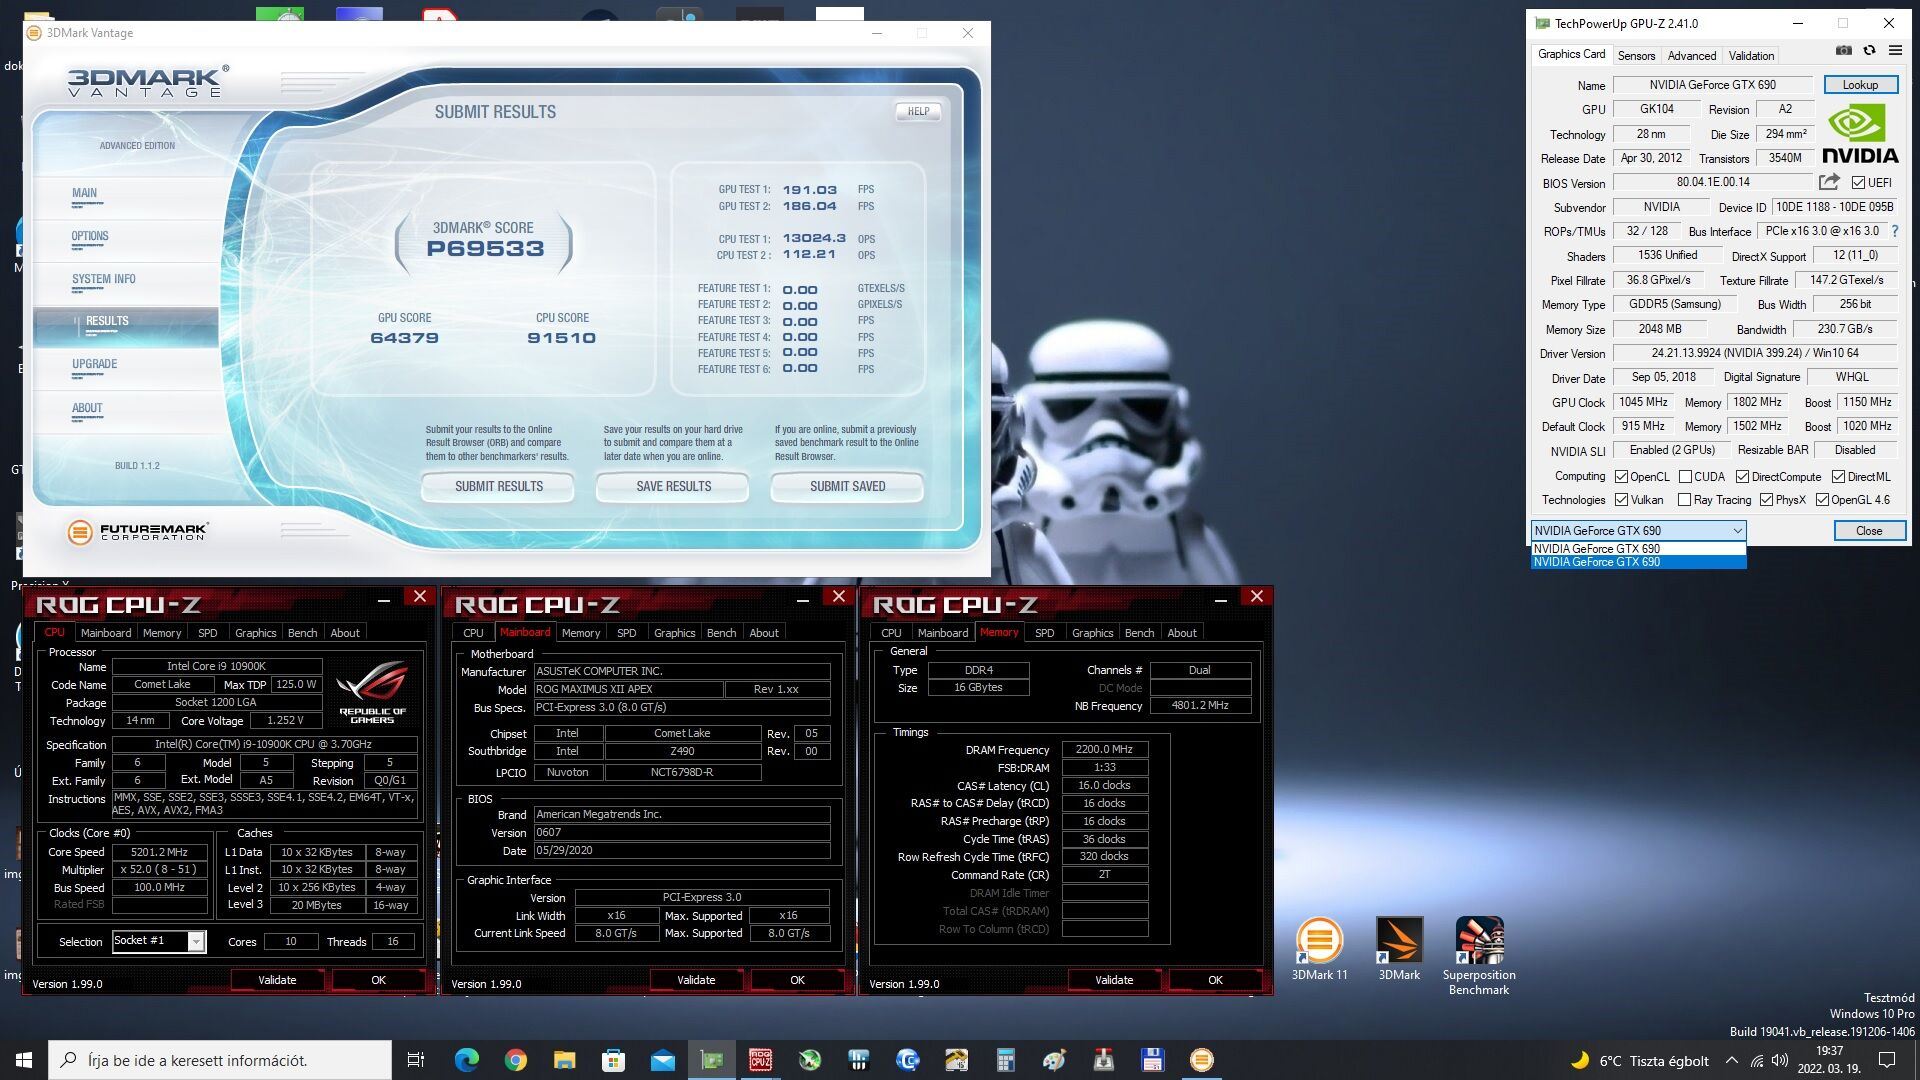Launch Microsoft Edge from the taskbar
The image size is (1920, 1080).
tap(466, 1060)
